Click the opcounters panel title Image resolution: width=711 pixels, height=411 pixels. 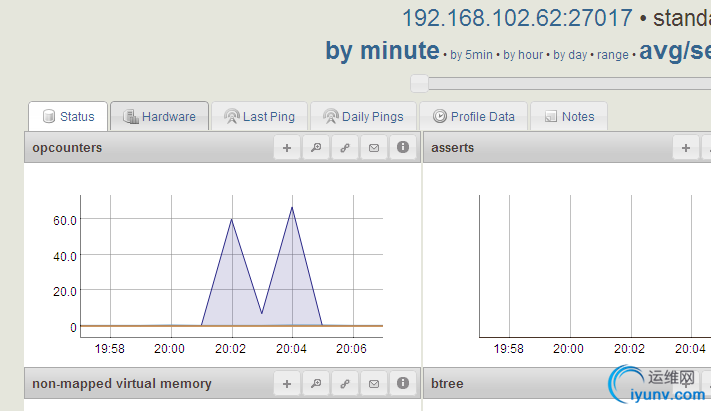pos(67,148)
